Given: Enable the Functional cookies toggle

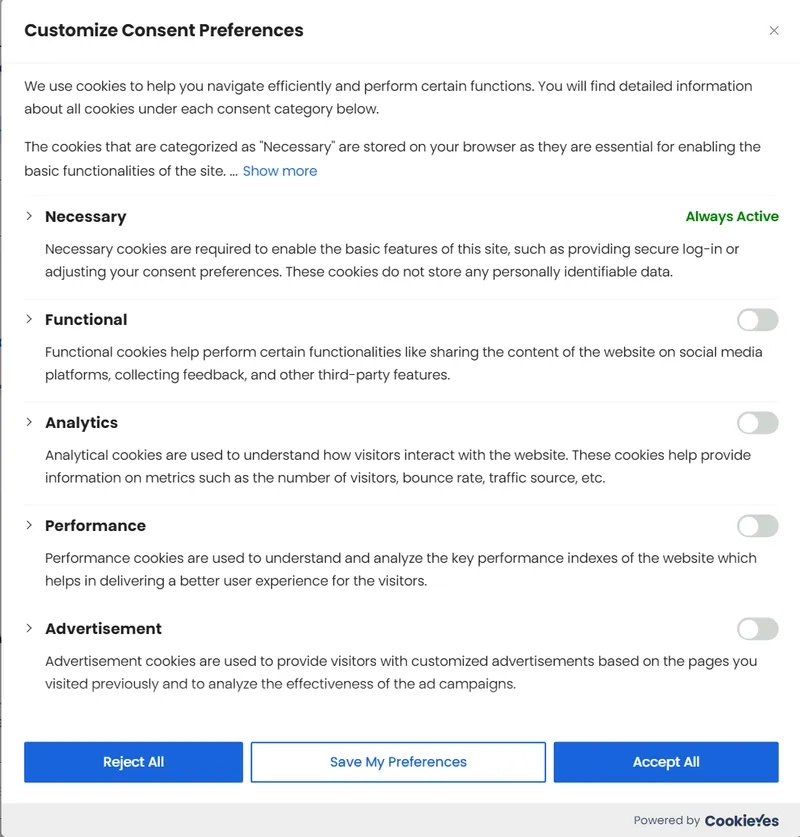Looking at the screenshot, I should click(757, 319).
